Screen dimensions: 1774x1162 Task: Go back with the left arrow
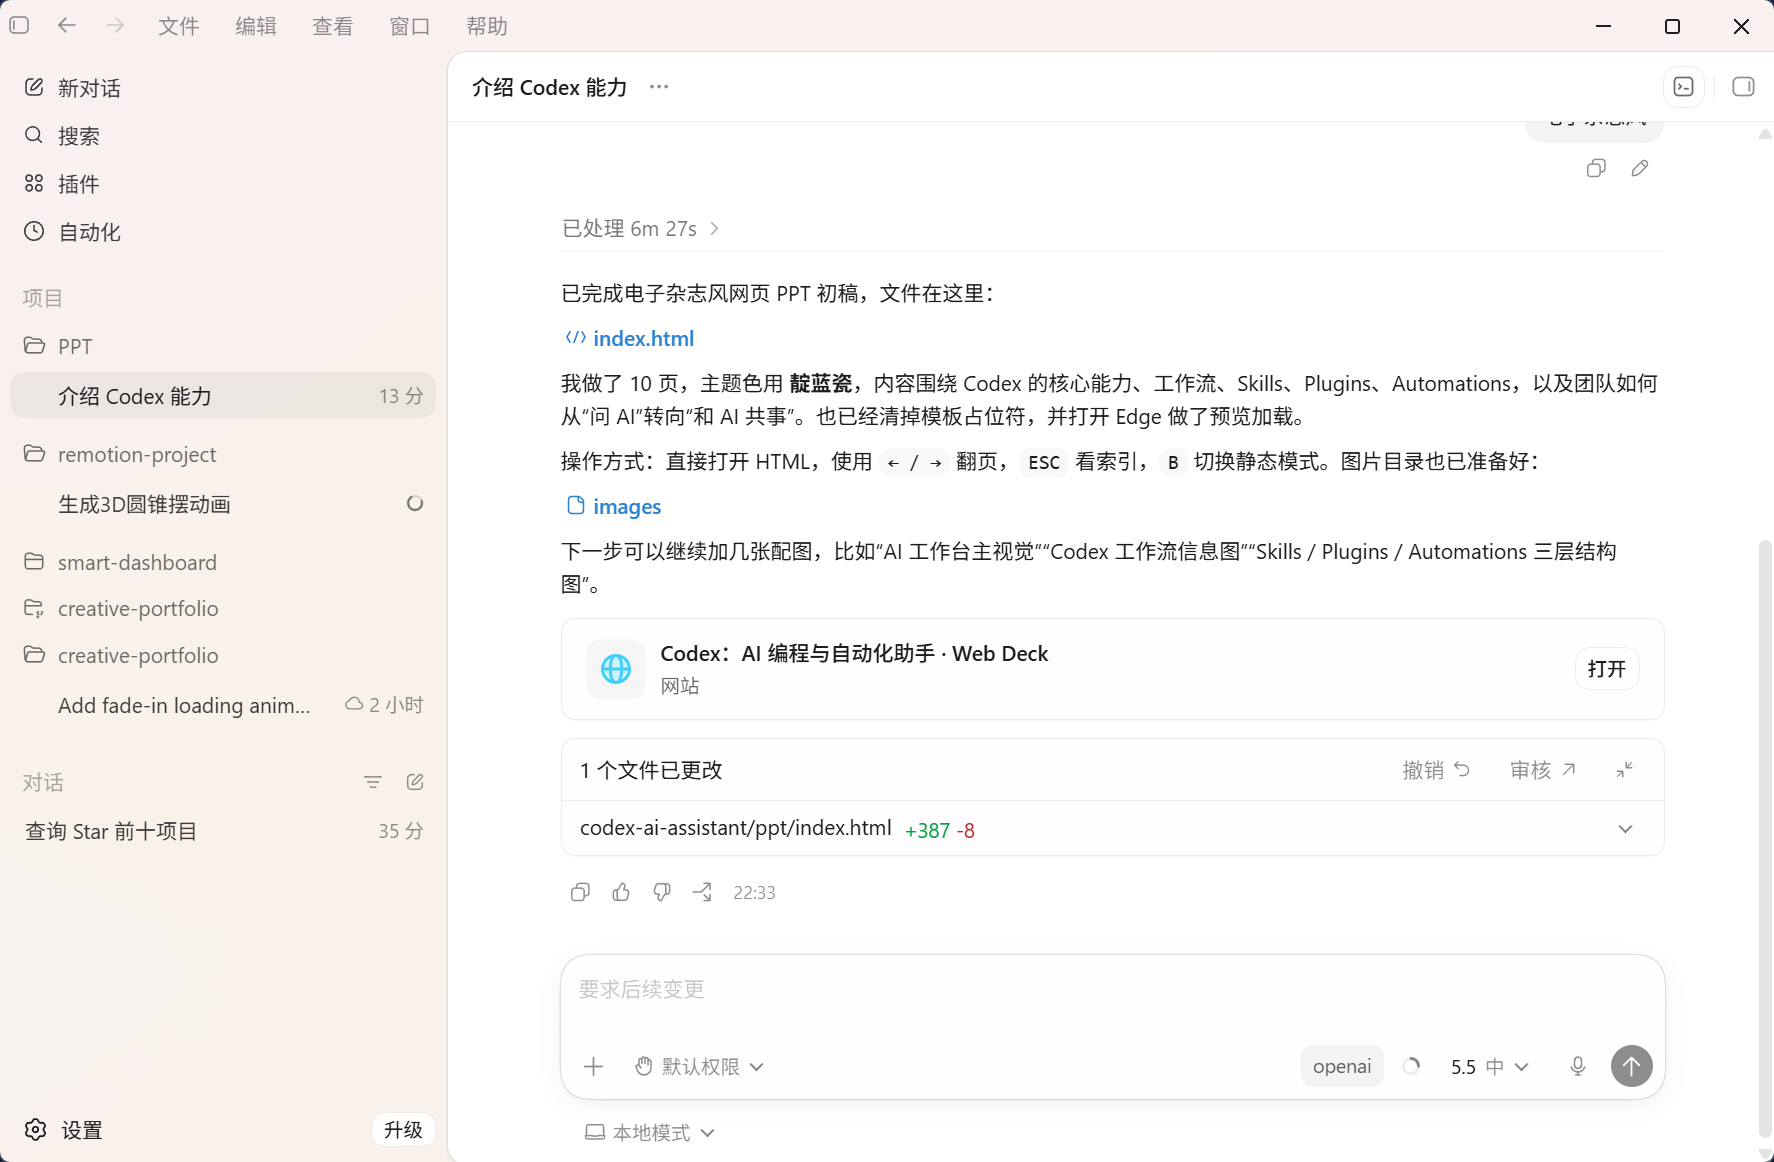click(x=67, y=26)
